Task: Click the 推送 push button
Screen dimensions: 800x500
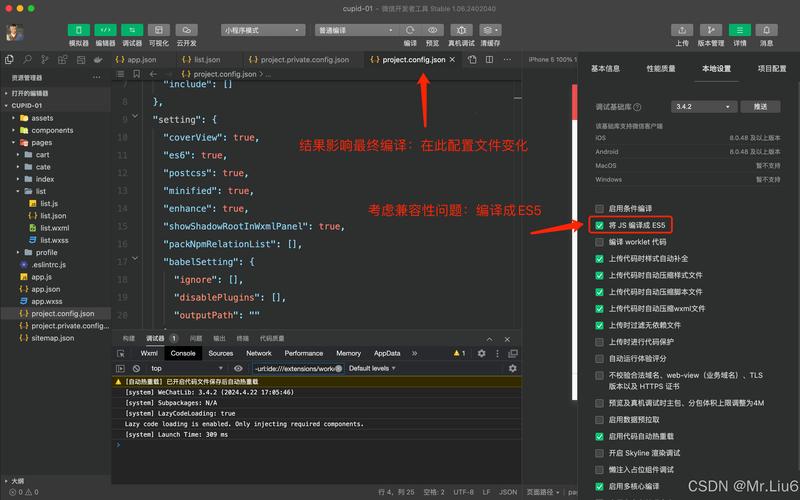Action: 760,107
